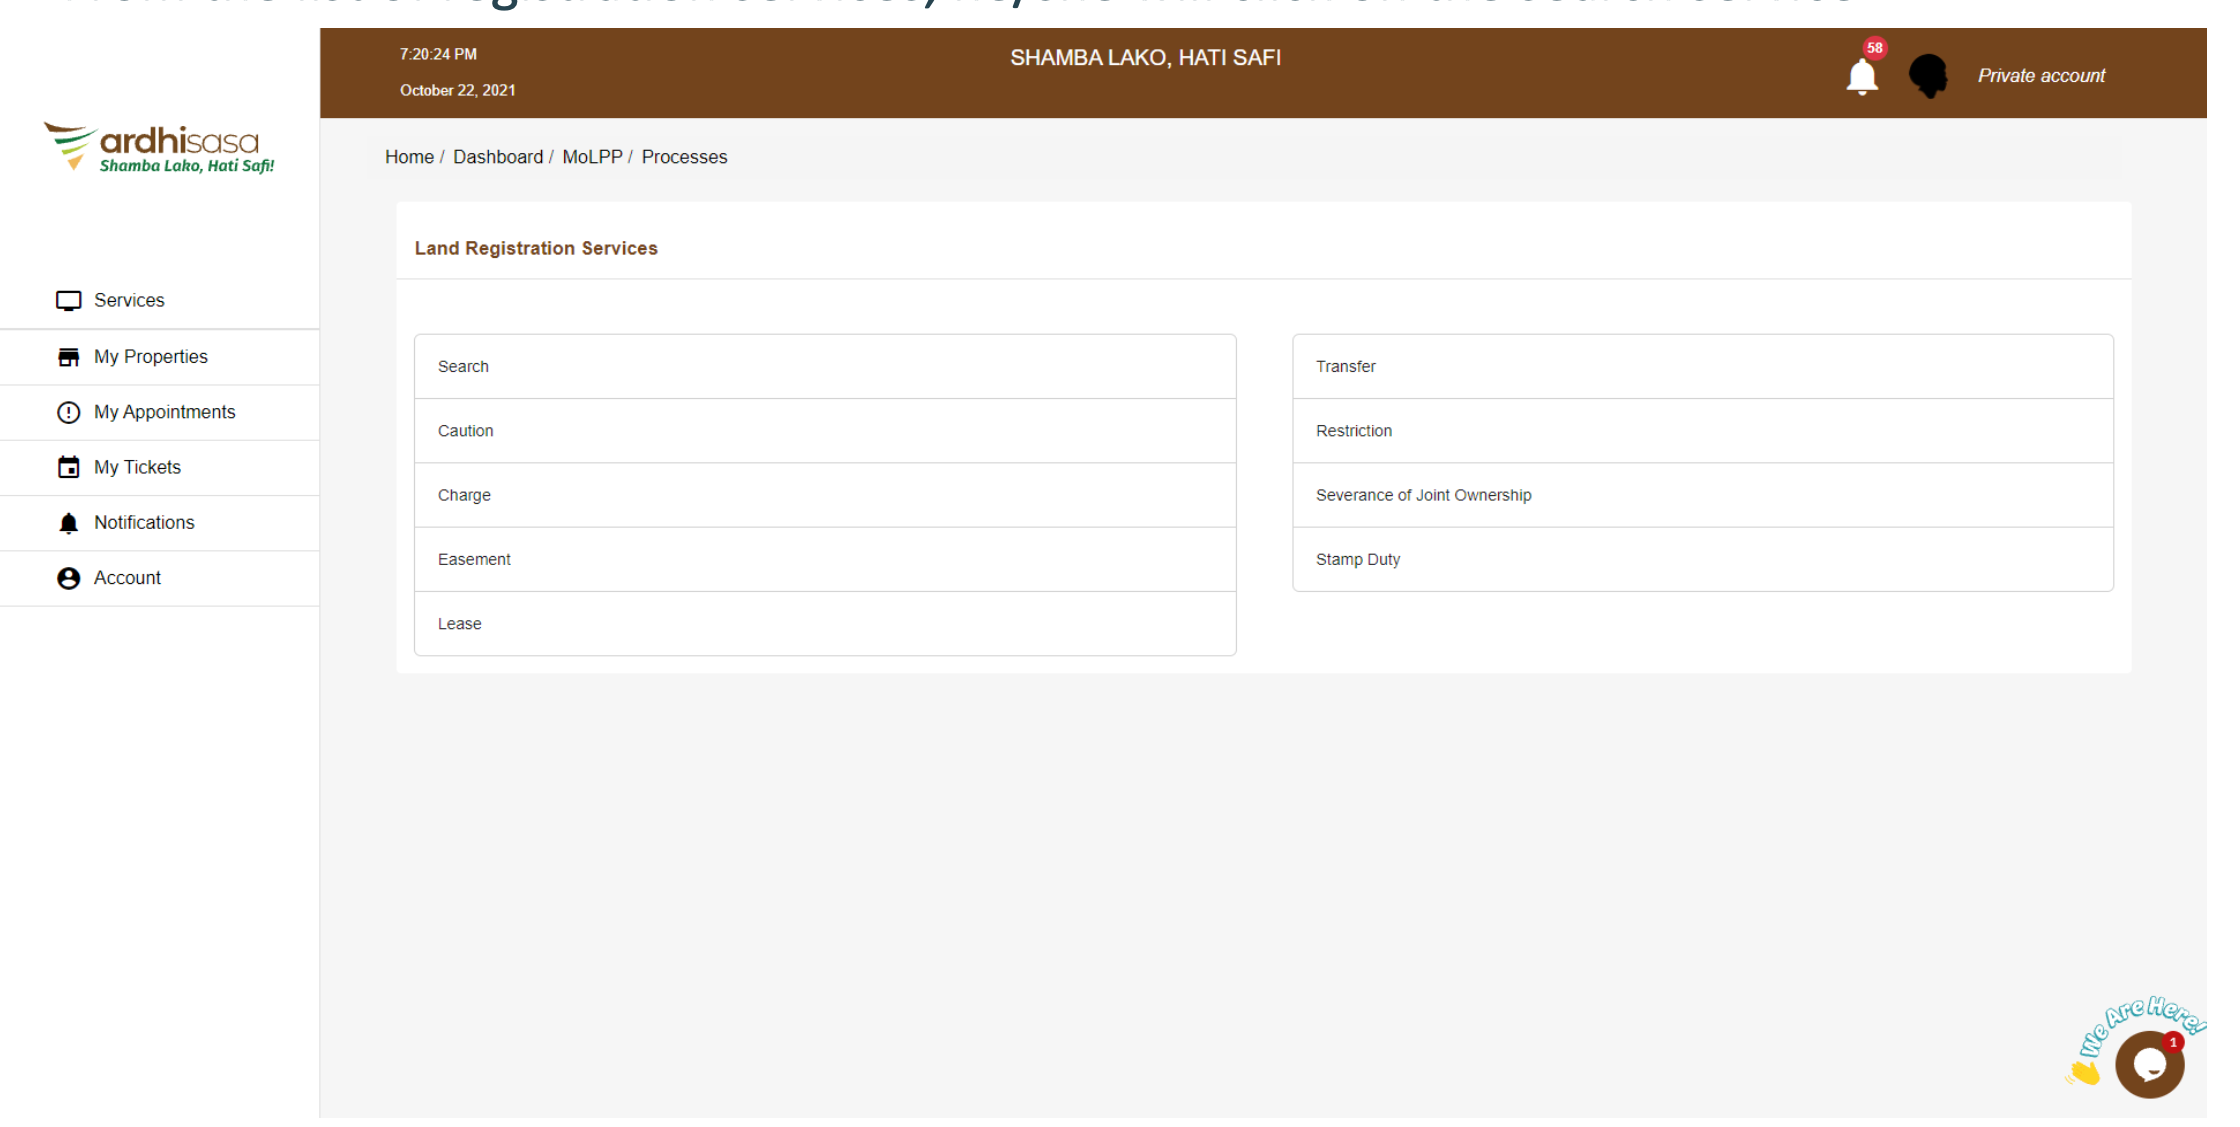Screen dimensions: 2240x1127
Task: Click the user profile avatar icon
Action: tap(1928, 76)
